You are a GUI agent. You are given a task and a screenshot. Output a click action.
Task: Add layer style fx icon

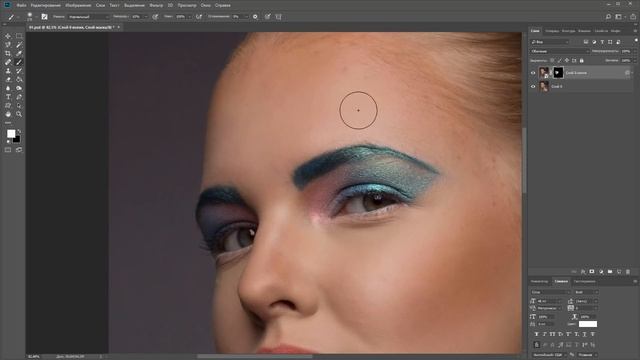click(x=583, y=272)
